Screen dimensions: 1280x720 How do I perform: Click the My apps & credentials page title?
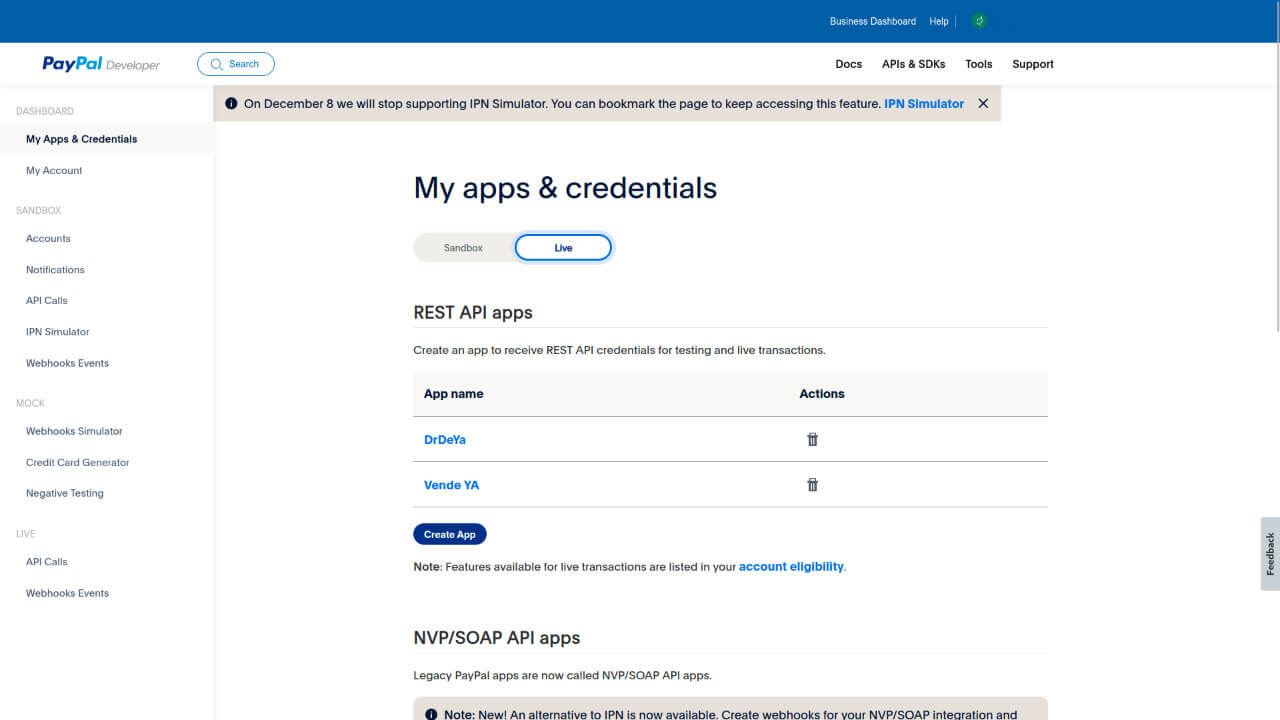pyautogui.click(x=565, y=188)
